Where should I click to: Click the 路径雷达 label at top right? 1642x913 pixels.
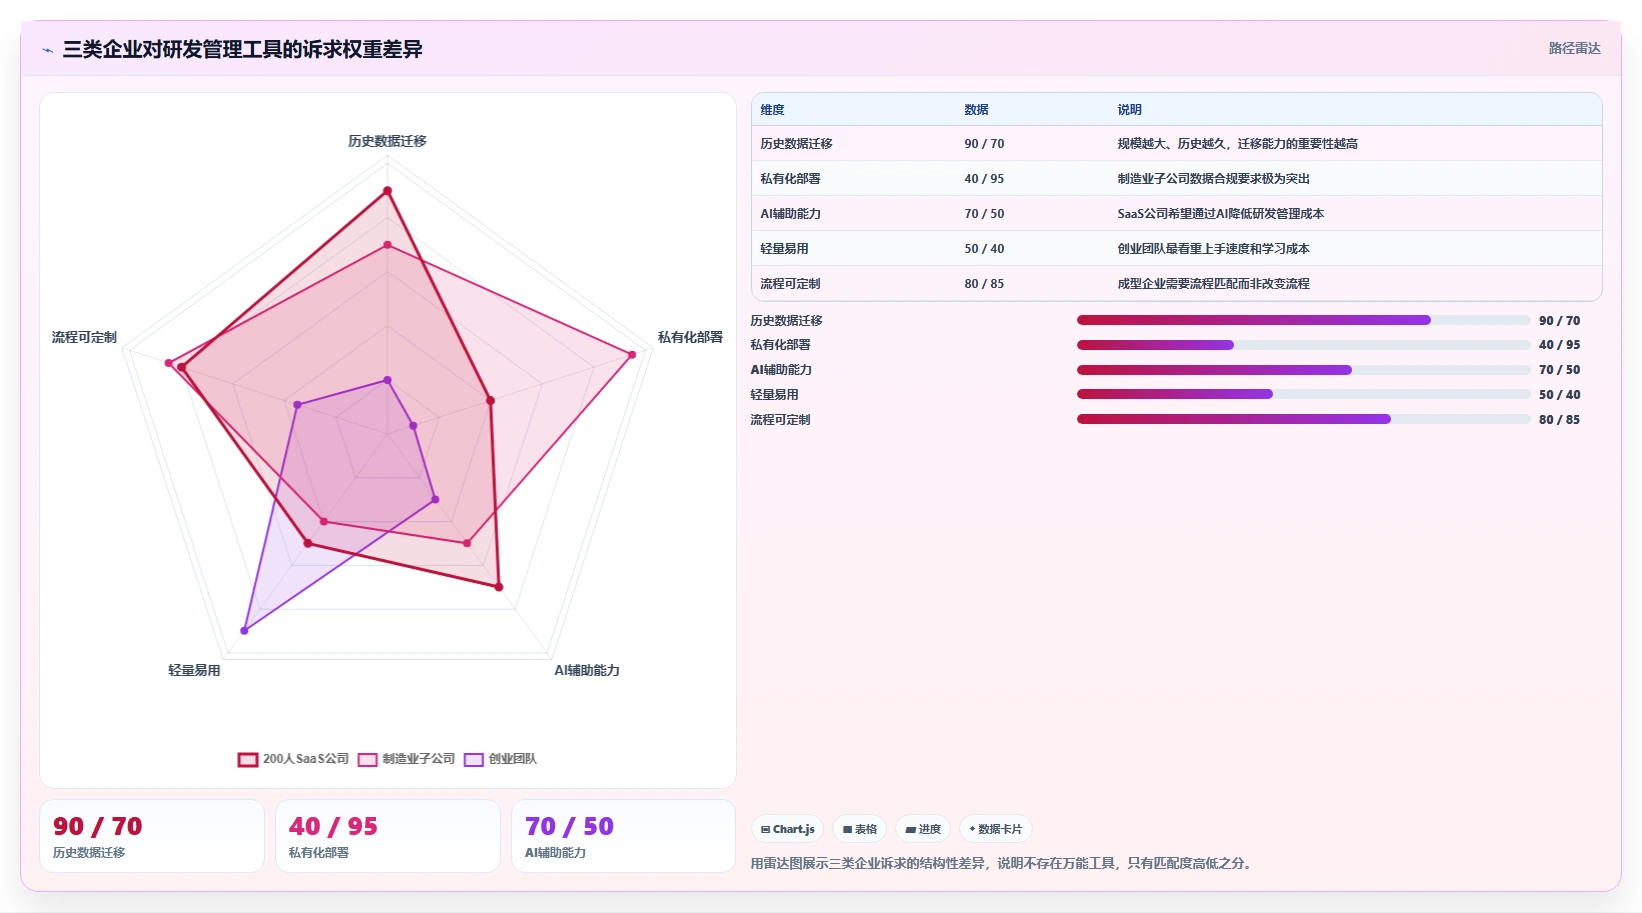pyautogui.click(x=1575, y=48)
